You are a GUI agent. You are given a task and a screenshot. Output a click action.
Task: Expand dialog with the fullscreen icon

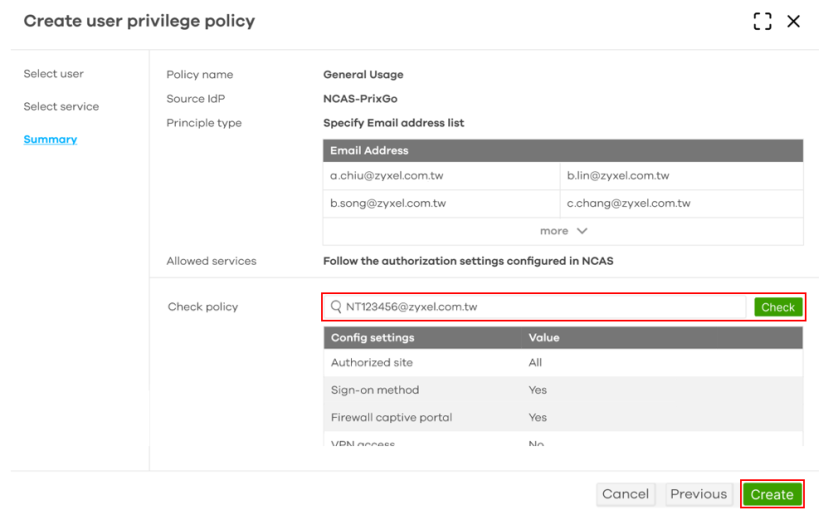(x=762, y=21)
